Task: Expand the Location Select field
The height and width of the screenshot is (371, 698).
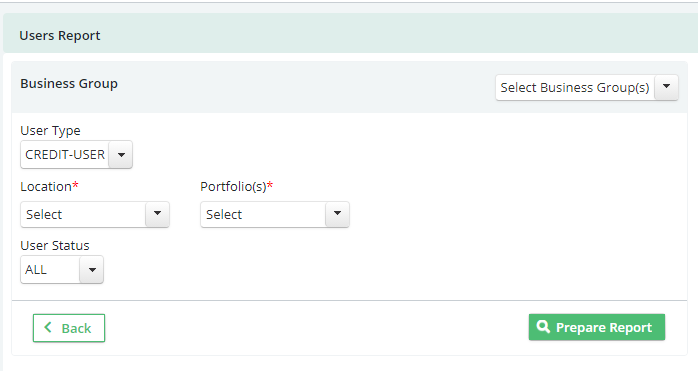Action: (95, 214)
